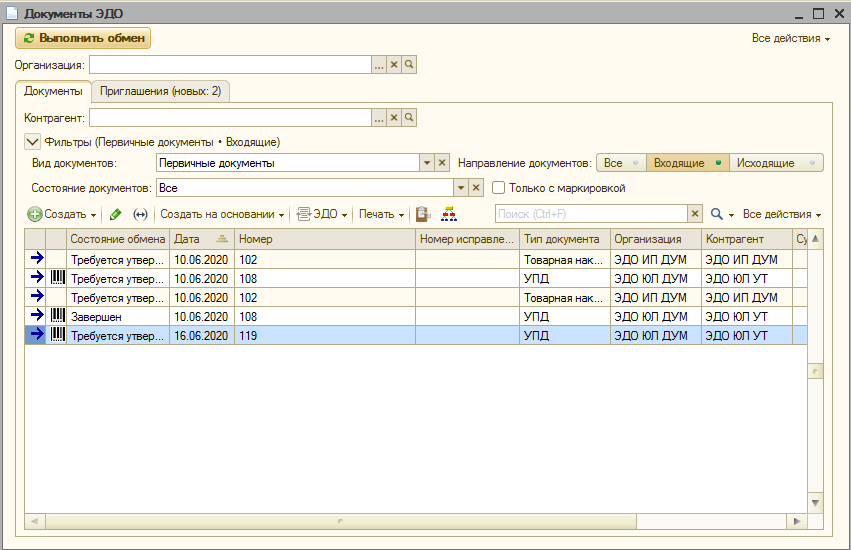Sort by Тип документа column header
The width and height of the screenshot is (851, 550).
click(564, 239)
